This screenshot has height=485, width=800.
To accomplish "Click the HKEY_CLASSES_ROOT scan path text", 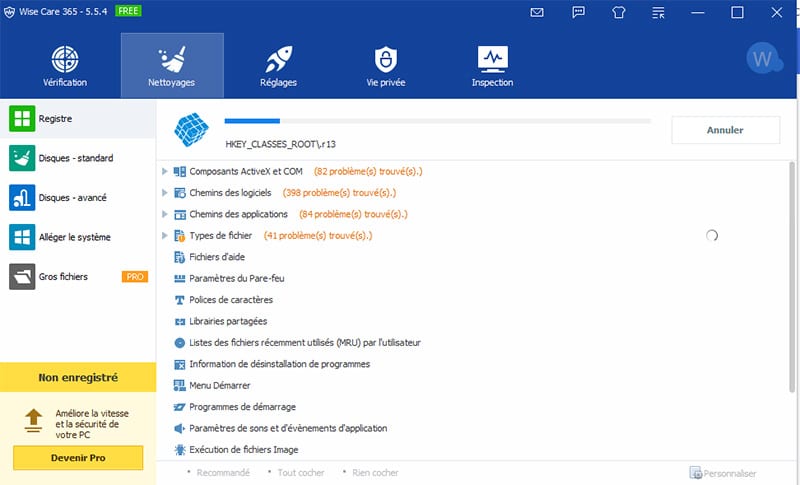I will pos(281,144).
